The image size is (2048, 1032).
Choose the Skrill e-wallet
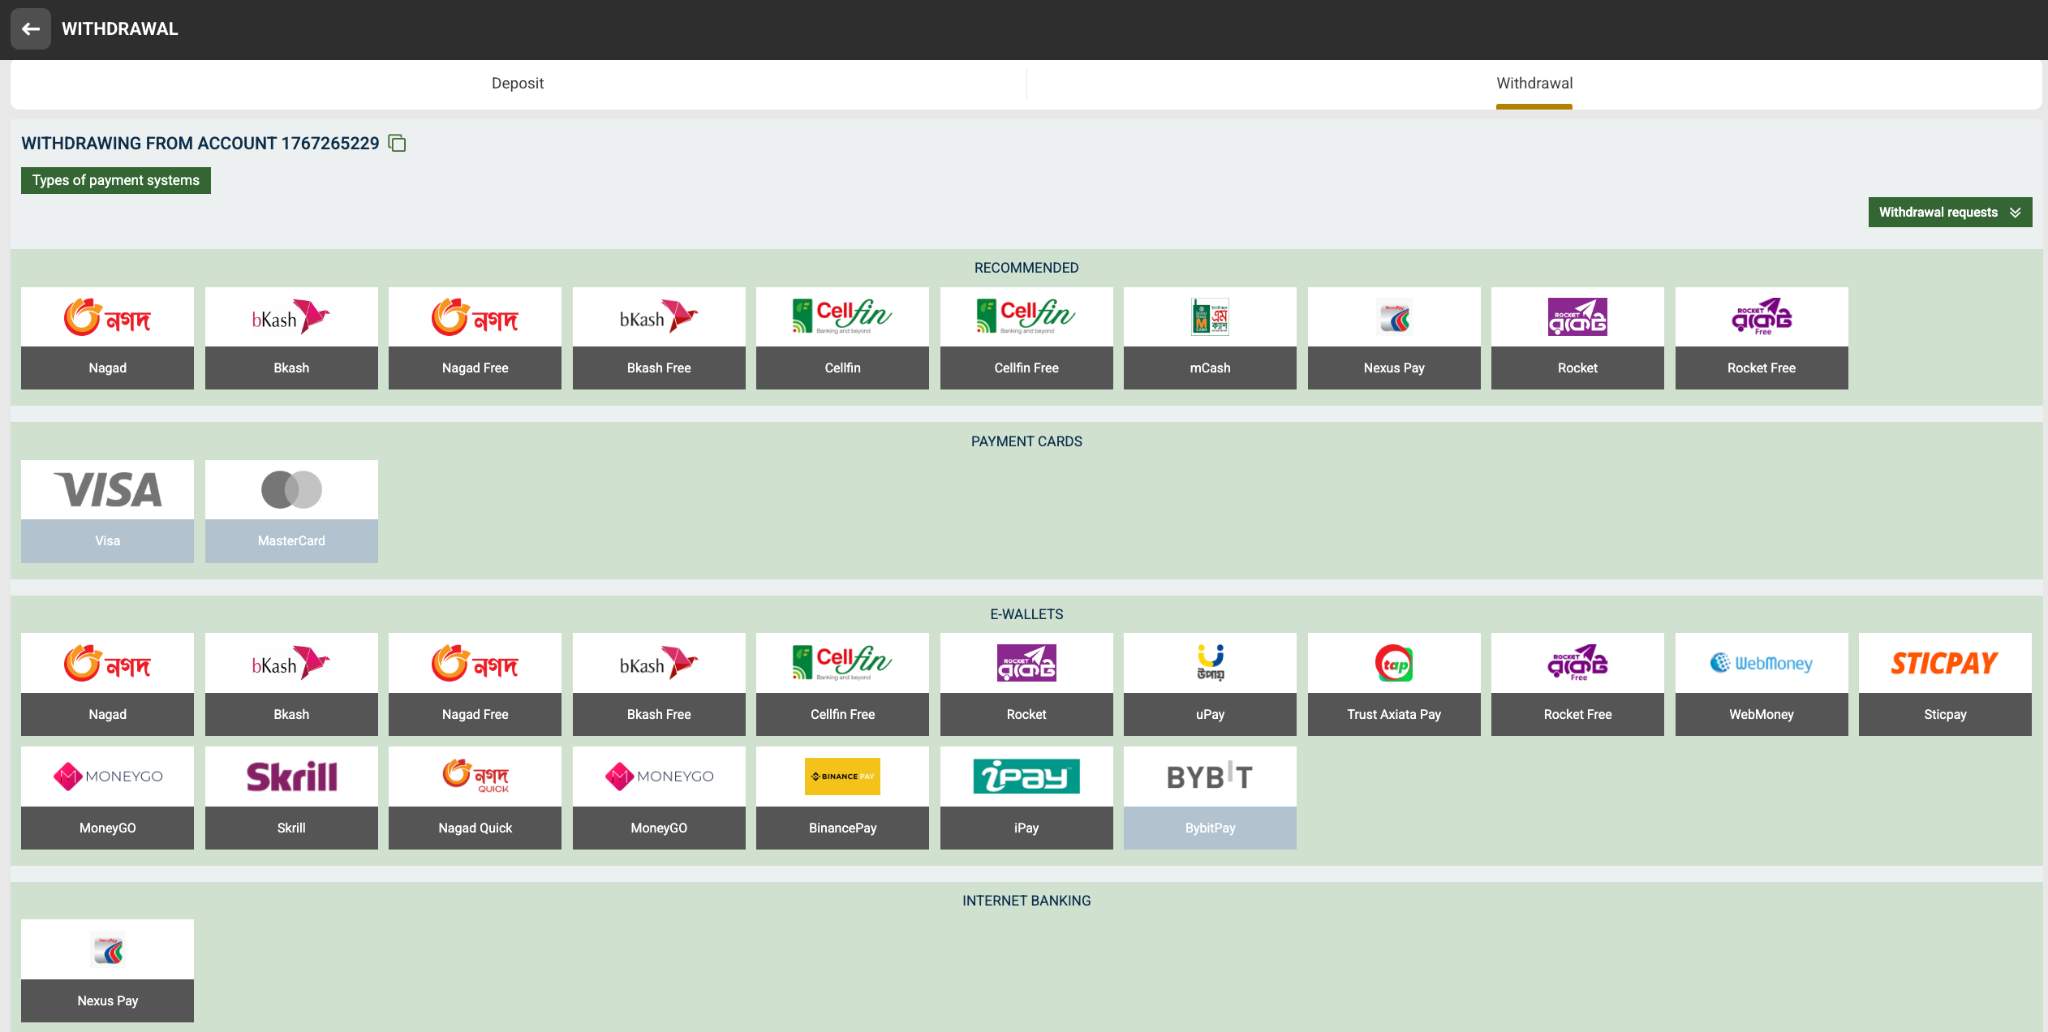(291, 798)
